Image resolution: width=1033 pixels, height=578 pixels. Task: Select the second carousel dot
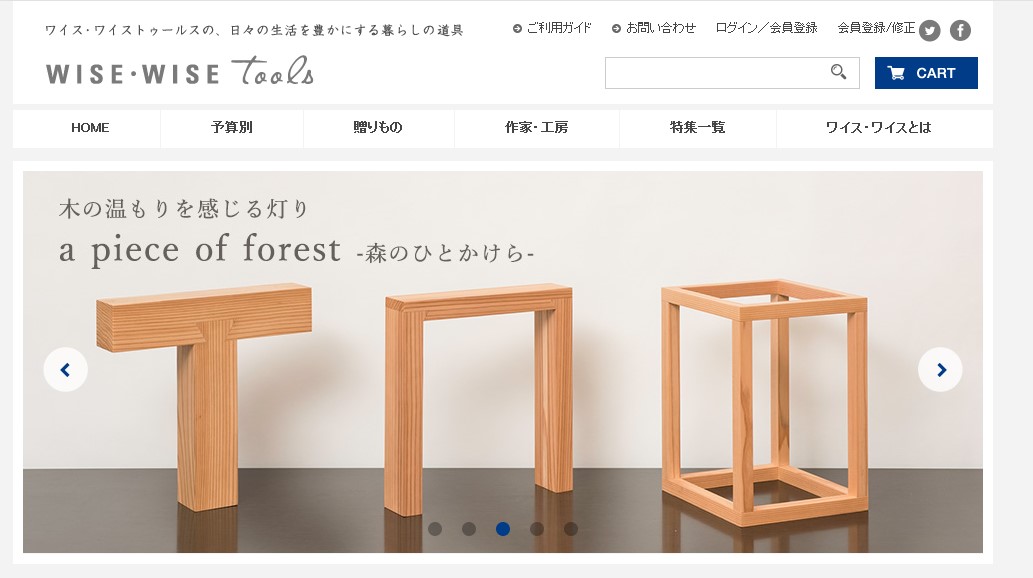click(469, 529)
